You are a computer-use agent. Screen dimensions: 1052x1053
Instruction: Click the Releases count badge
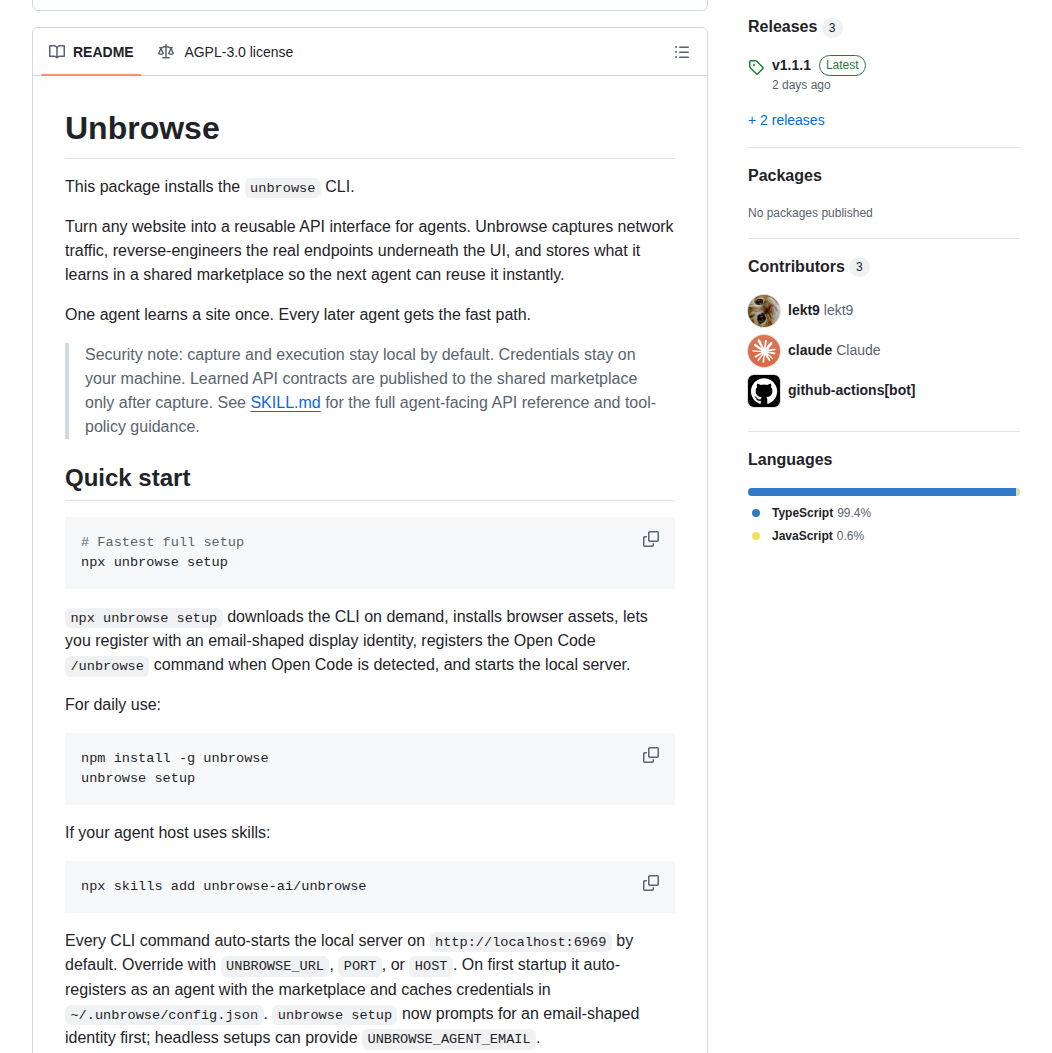[x=832, y=27]
